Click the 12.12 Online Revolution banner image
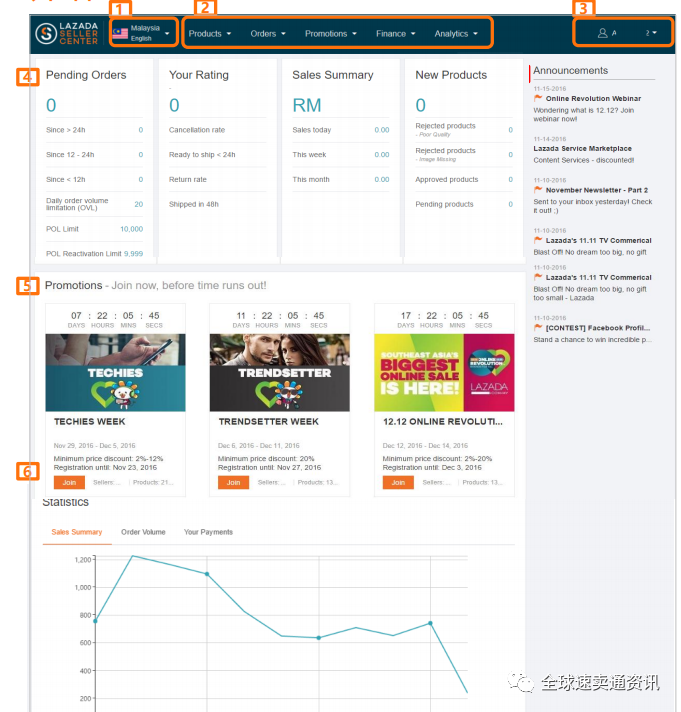The height and width of the screenshot is (712, 681). coord(444,373)
